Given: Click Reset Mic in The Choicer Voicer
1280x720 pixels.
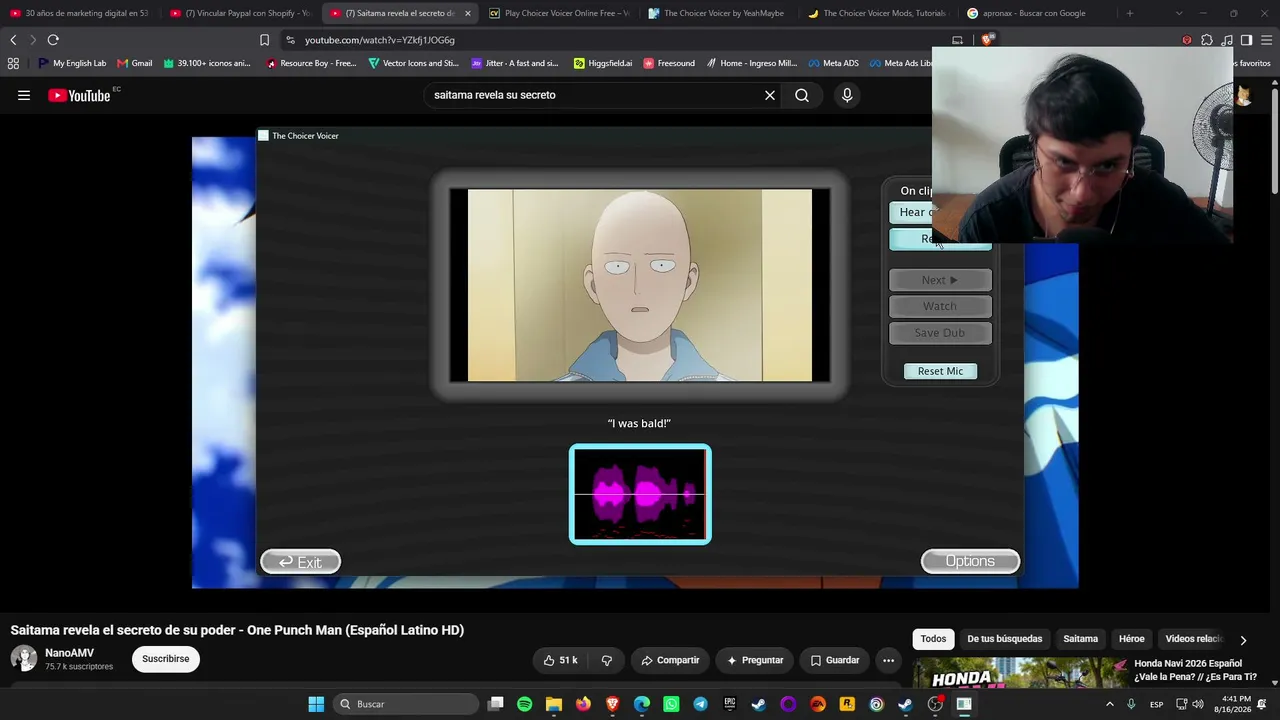Looking at the screenshot, I should [940, 371].
